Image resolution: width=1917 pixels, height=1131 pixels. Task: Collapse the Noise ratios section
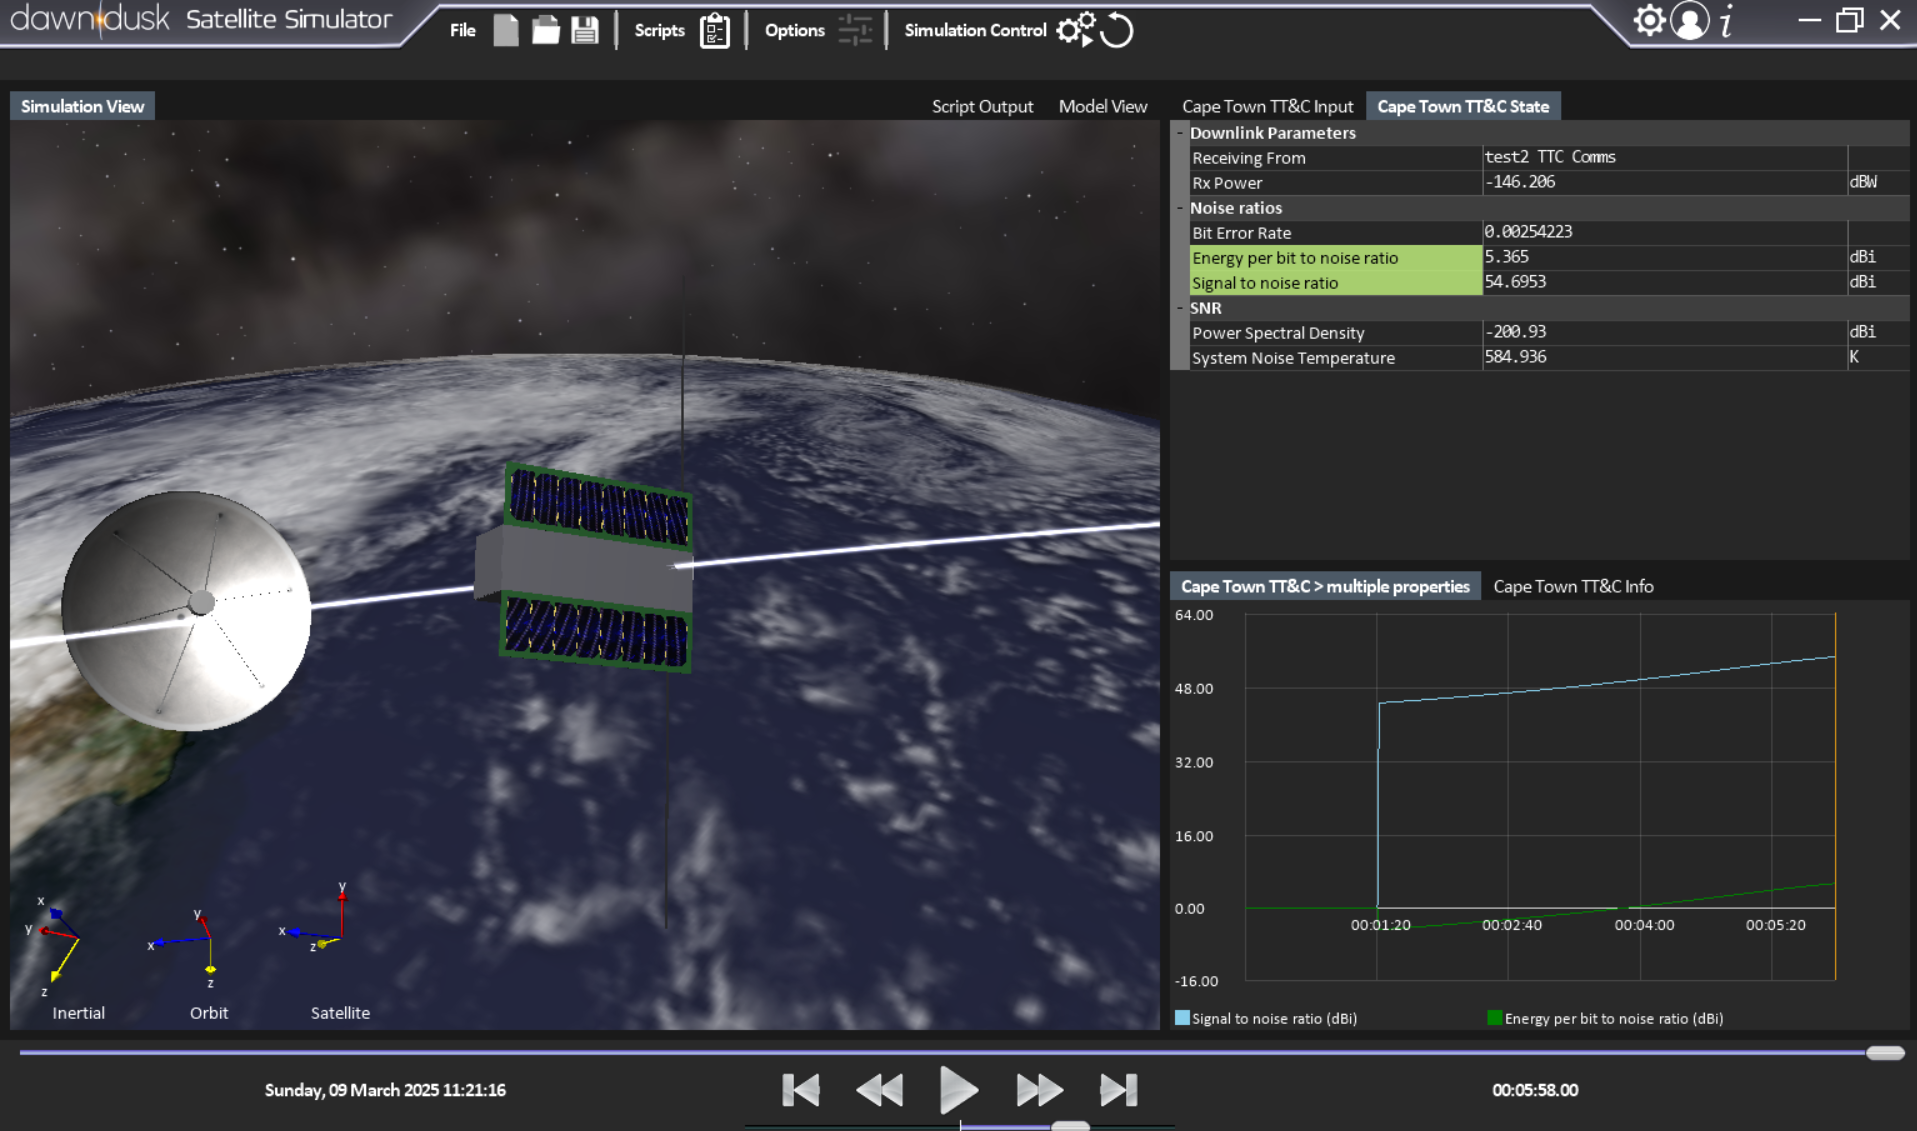(x=1180, y=208)
